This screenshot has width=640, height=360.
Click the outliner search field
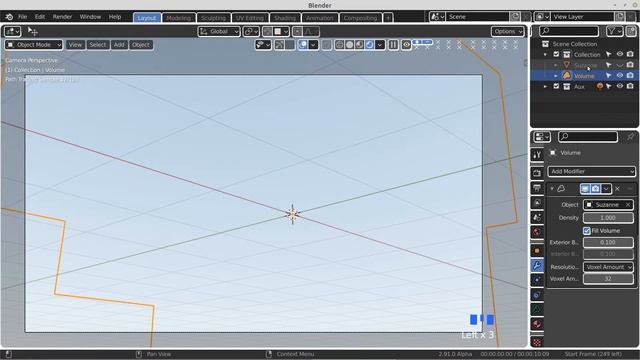click(569, 31)
